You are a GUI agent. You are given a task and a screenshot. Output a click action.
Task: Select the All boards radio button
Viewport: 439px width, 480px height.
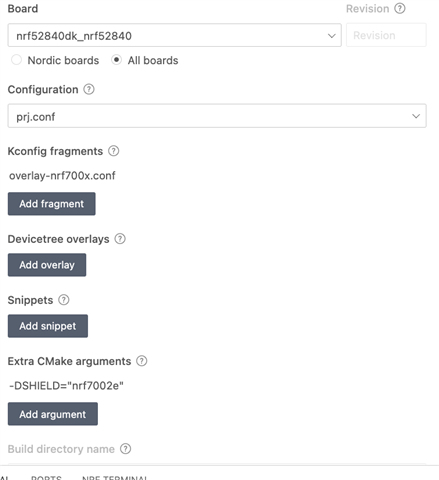[116, 60]
